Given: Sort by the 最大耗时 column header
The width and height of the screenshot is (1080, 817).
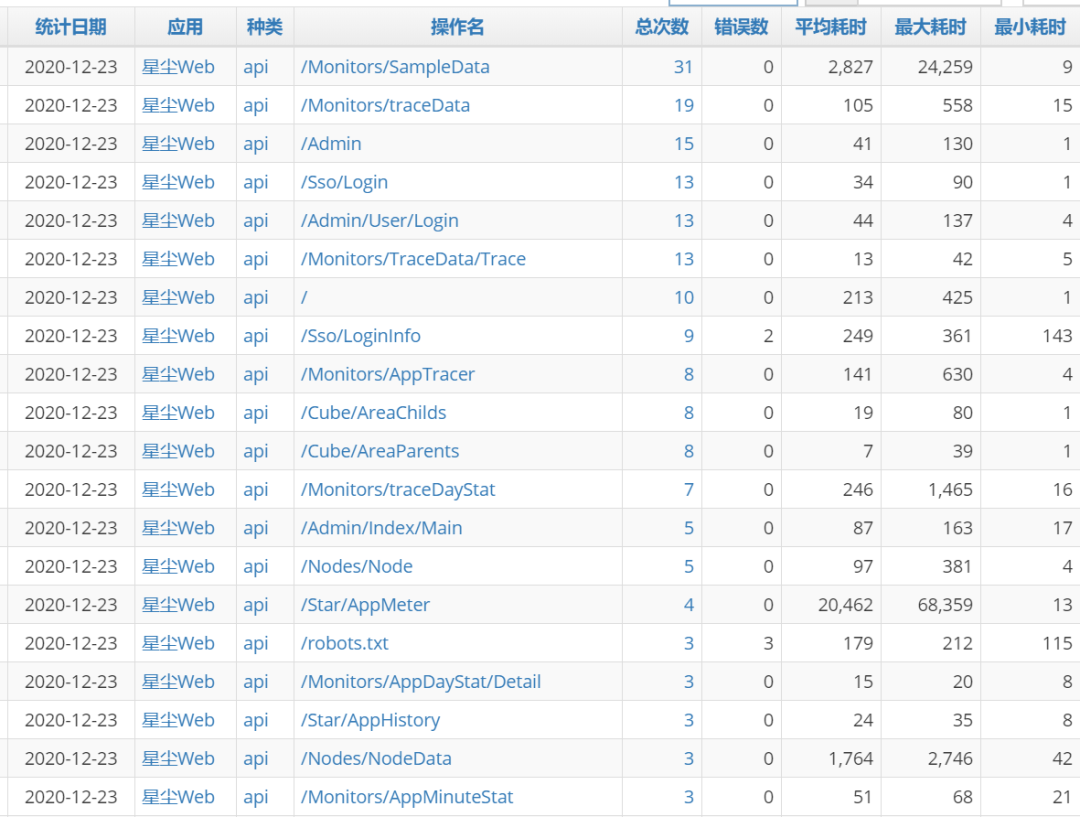Looking at the screenshot, I should pyautogui.click(x=931, y=27).
